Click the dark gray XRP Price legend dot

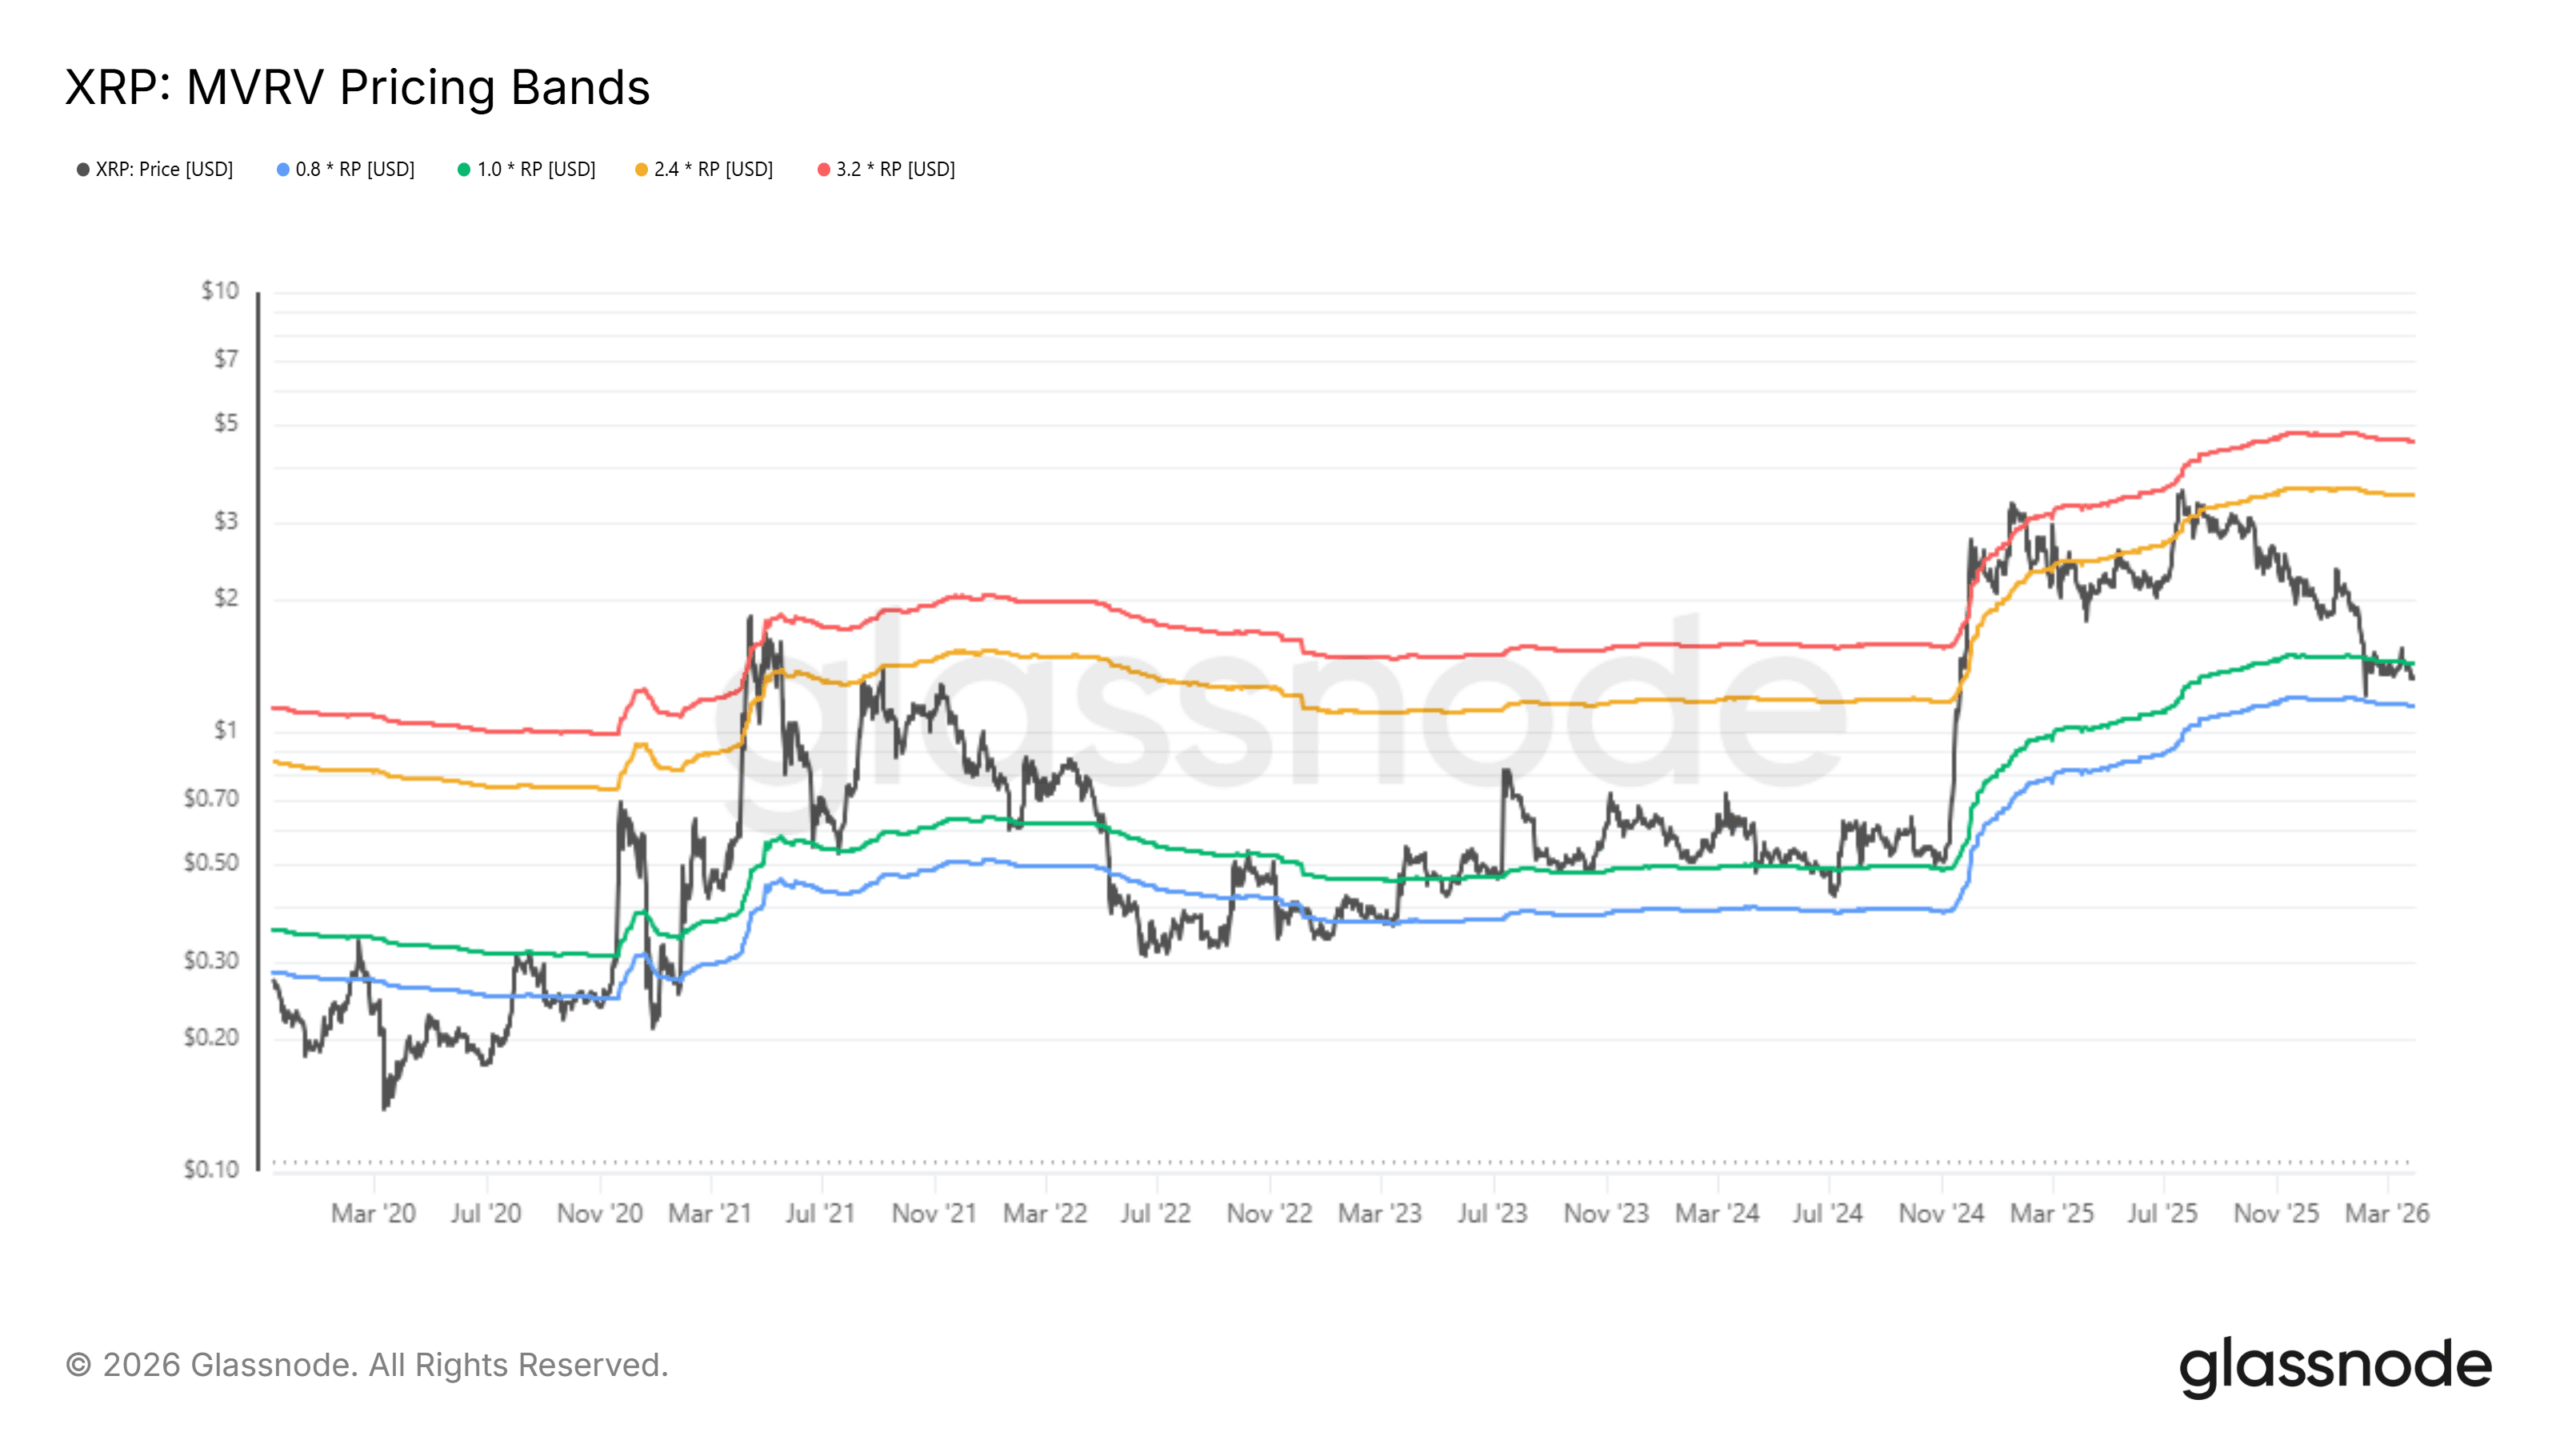pyautogui.click(x=83, y=170)
